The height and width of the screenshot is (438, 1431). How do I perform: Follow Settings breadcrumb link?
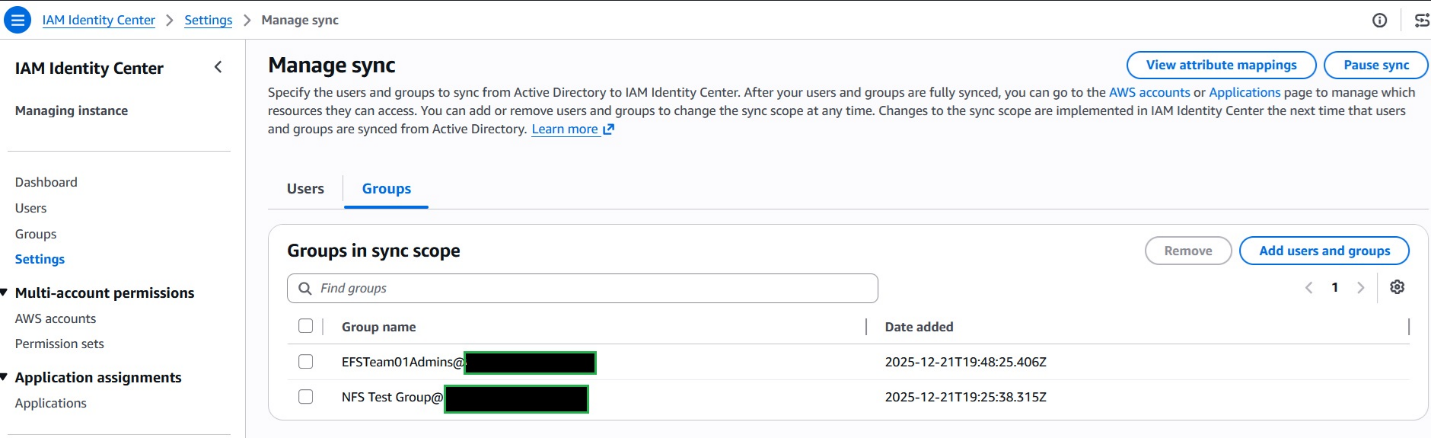(x=208, y=20)
